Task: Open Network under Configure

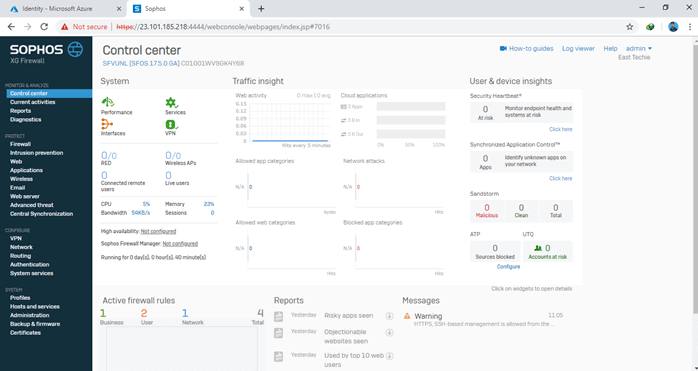Action: (x=21, y=247)
